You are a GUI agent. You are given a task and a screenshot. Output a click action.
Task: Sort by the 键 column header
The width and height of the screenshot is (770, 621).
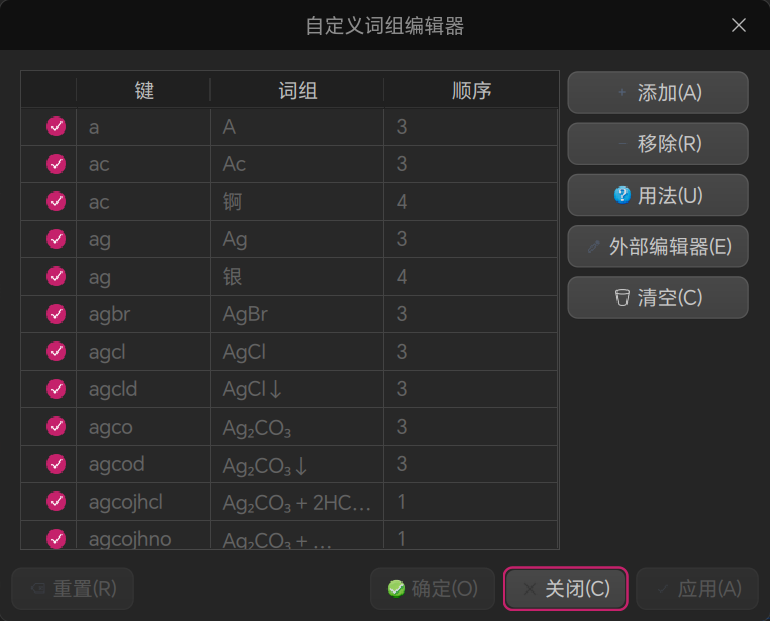[143, 90]
